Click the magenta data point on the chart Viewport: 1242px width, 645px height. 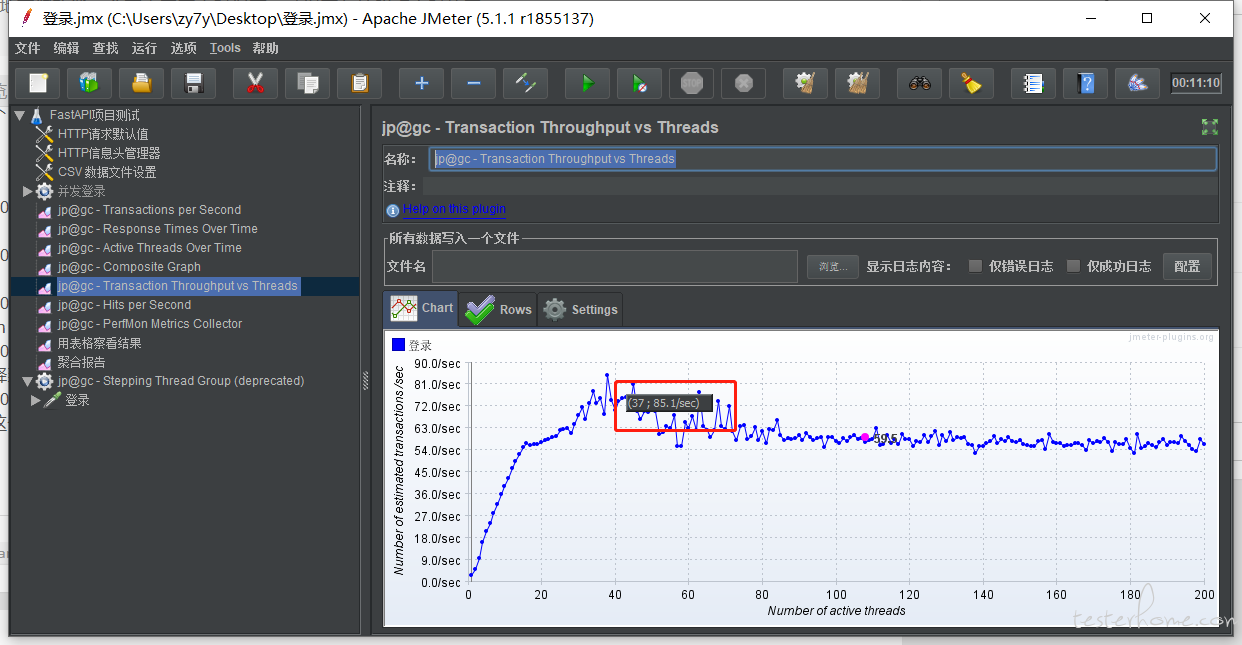point(865,437)
